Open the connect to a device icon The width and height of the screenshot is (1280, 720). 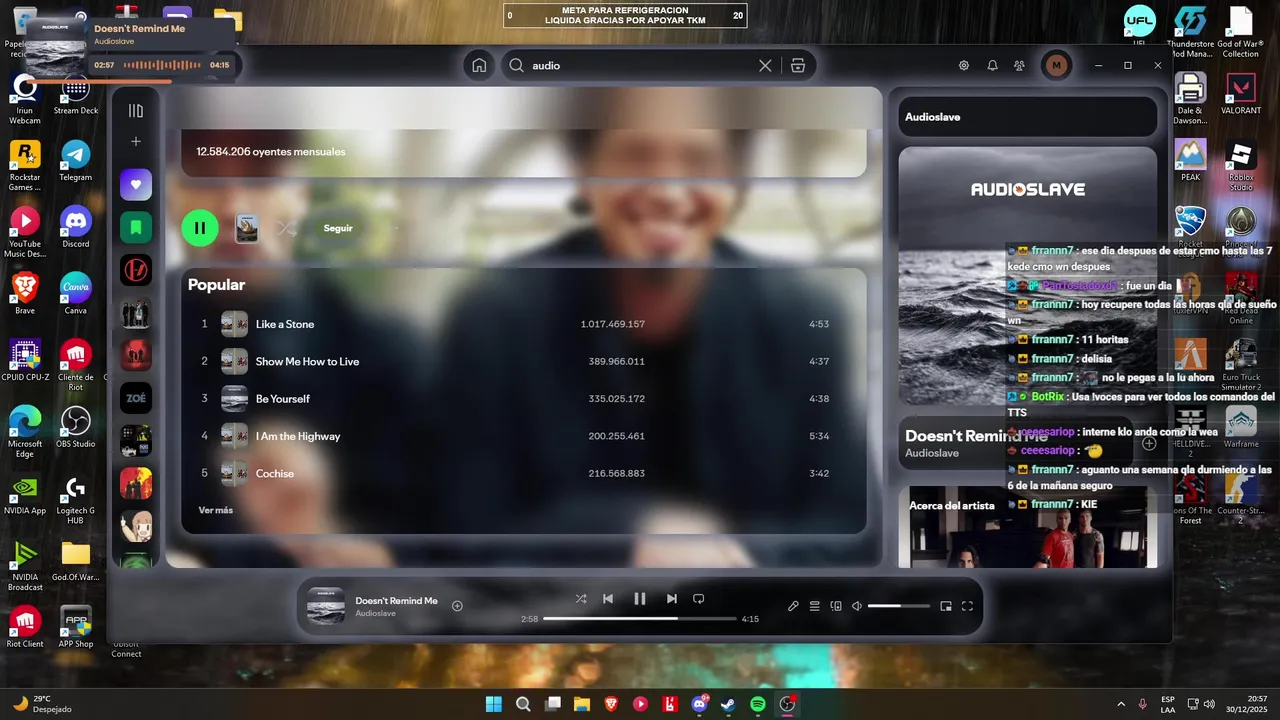click(x=836, y=606)
